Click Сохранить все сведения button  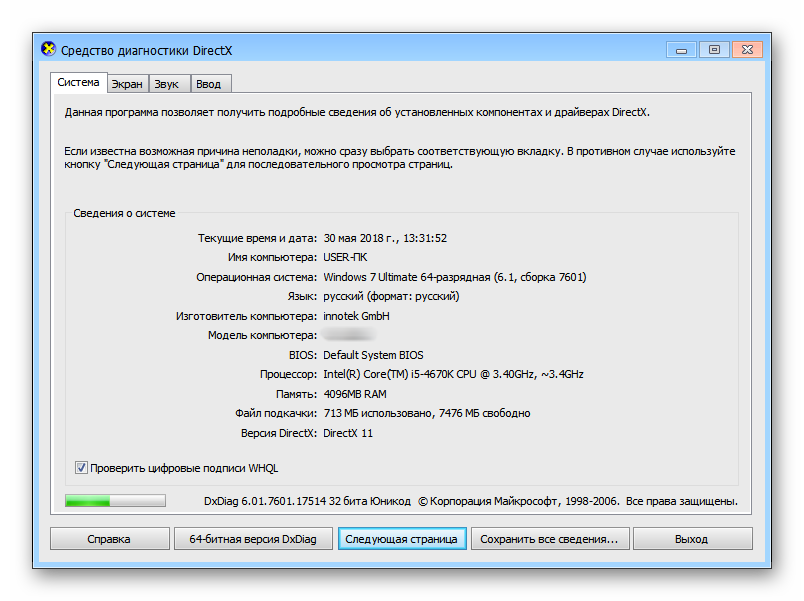[x=550, y=539]
